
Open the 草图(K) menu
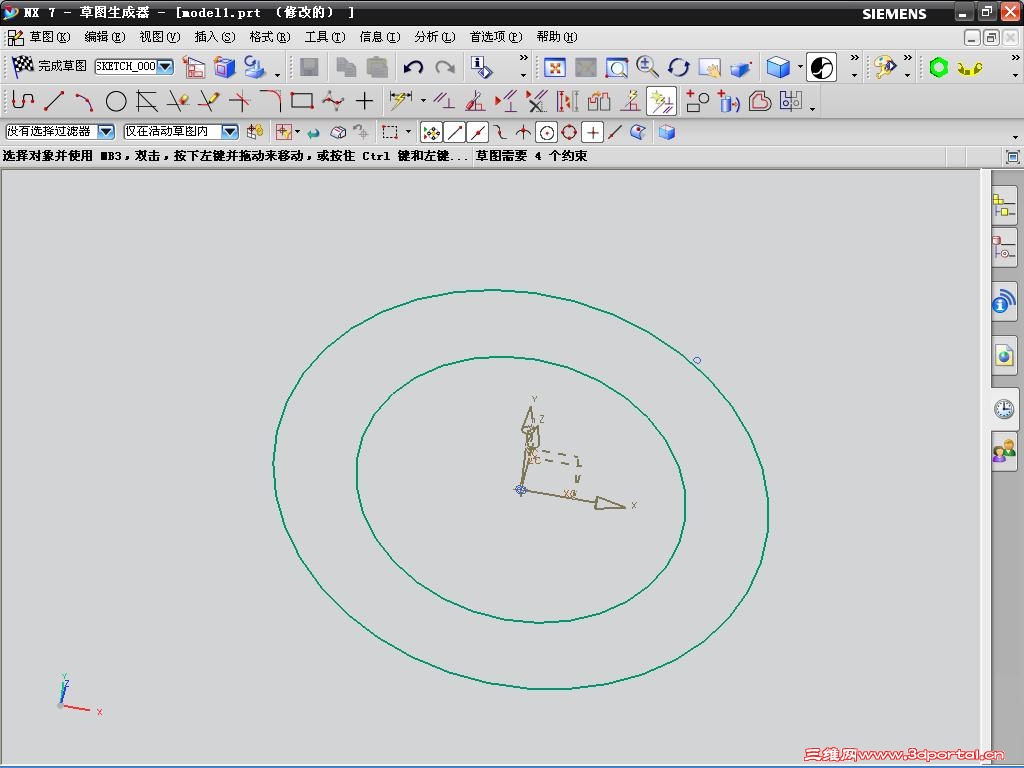[x=50, y=37]
